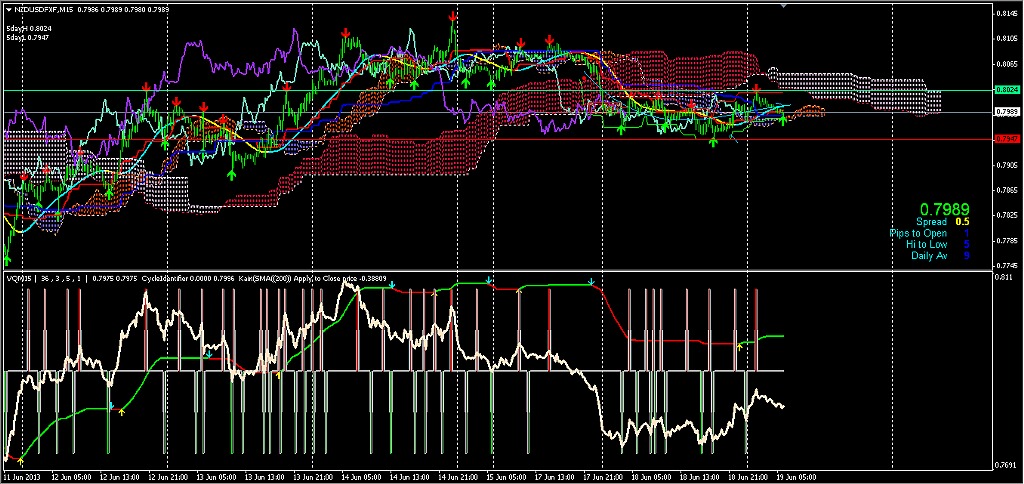Click the 11 Jun 2013 date on time axis
This screenshot has width=1024, height=484.
[x=24, y=478]
